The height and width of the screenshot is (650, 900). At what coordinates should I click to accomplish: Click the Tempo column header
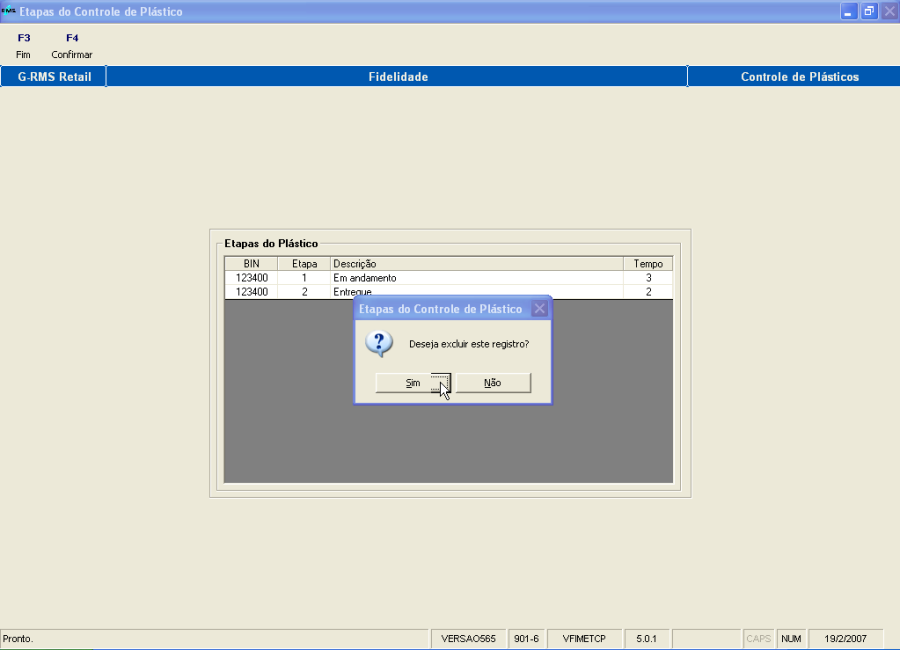click(648, 264)
